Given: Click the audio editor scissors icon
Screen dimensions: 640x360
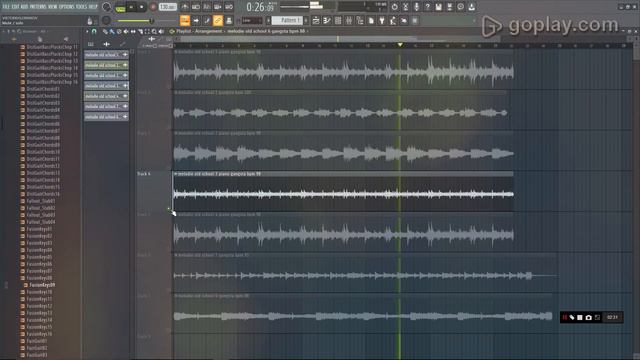Looking at the screenshot, I should click(405, 7).
